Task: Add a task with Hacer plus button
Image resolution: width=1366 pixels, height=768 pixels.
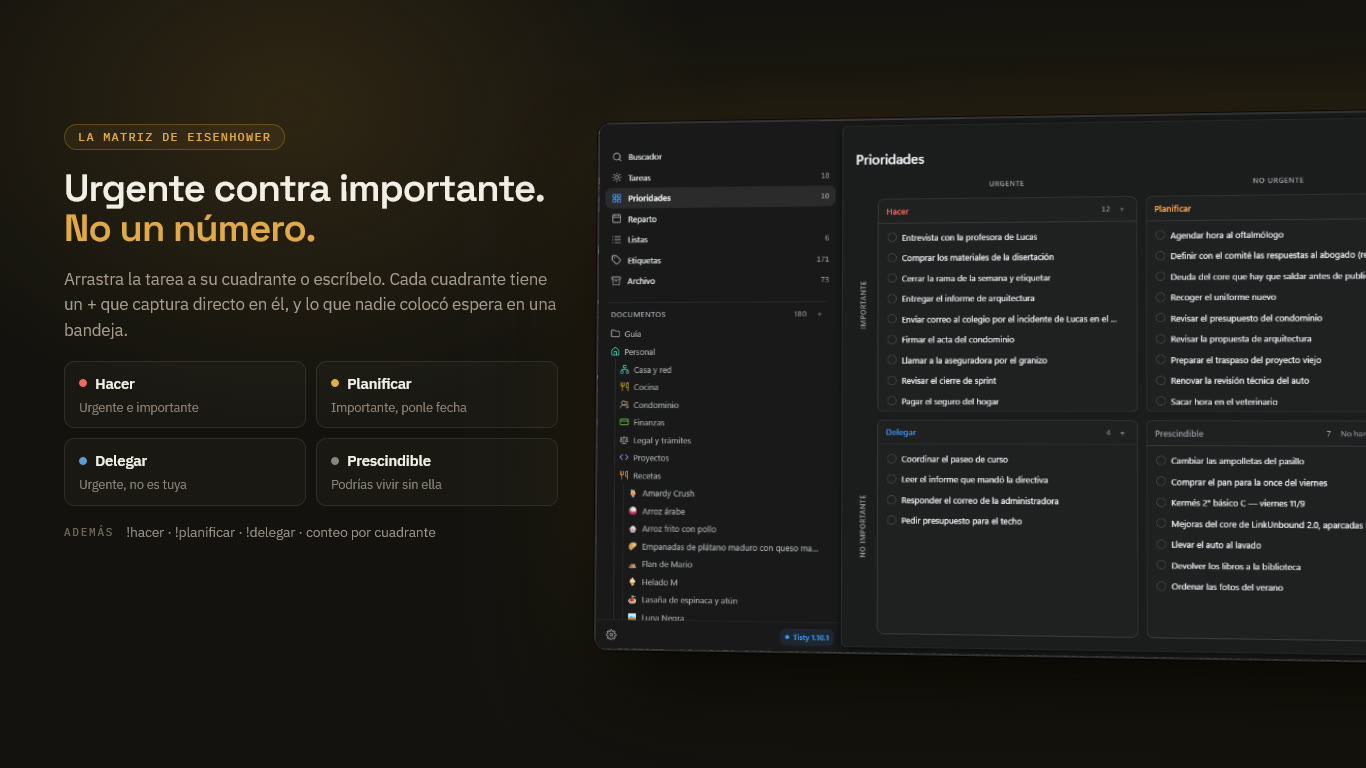Action: [1122, 210]
